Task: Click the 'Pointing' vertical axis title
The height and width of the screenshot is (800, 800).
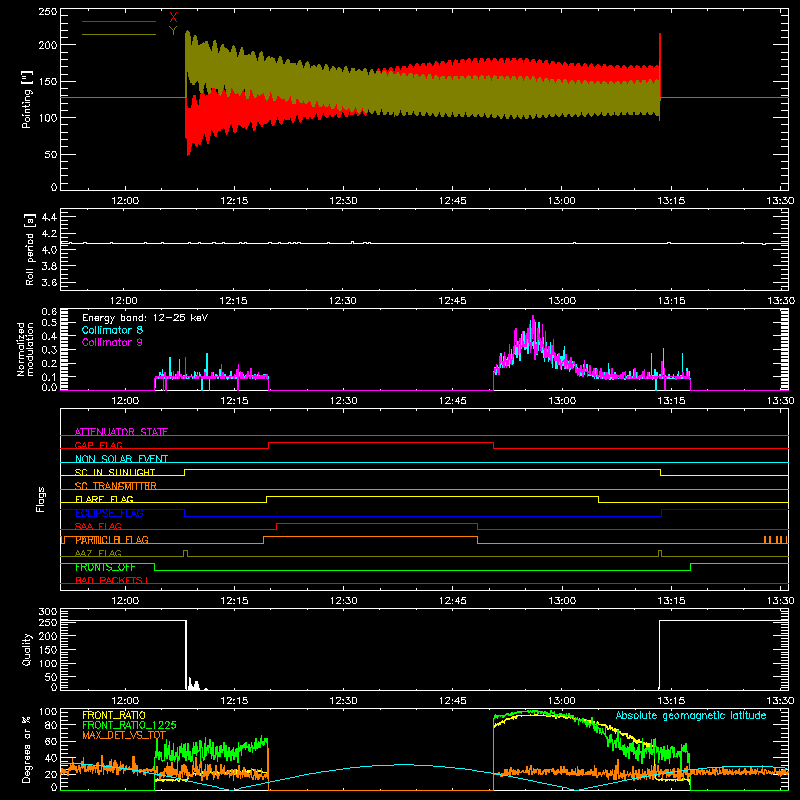Action: pos(27,99)
